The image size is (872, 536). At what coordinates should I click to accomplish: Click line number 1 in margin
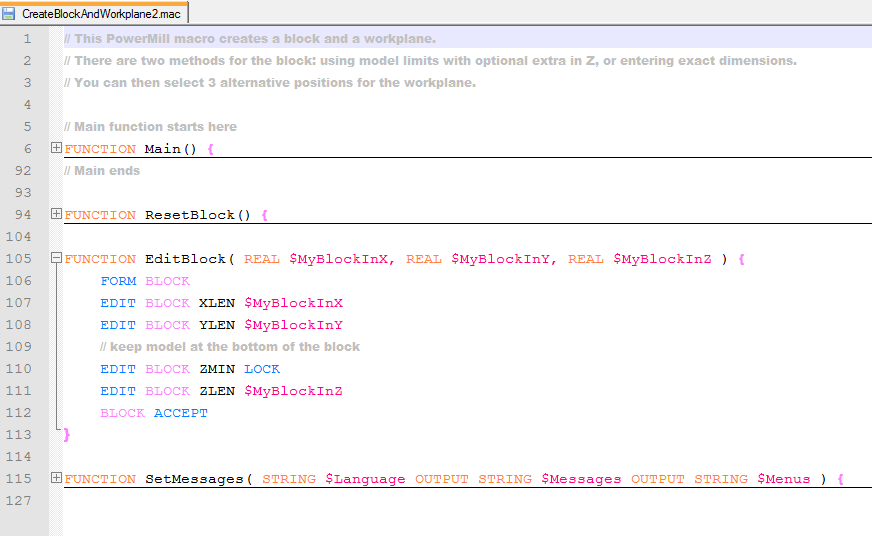click(x=27, y=39)
